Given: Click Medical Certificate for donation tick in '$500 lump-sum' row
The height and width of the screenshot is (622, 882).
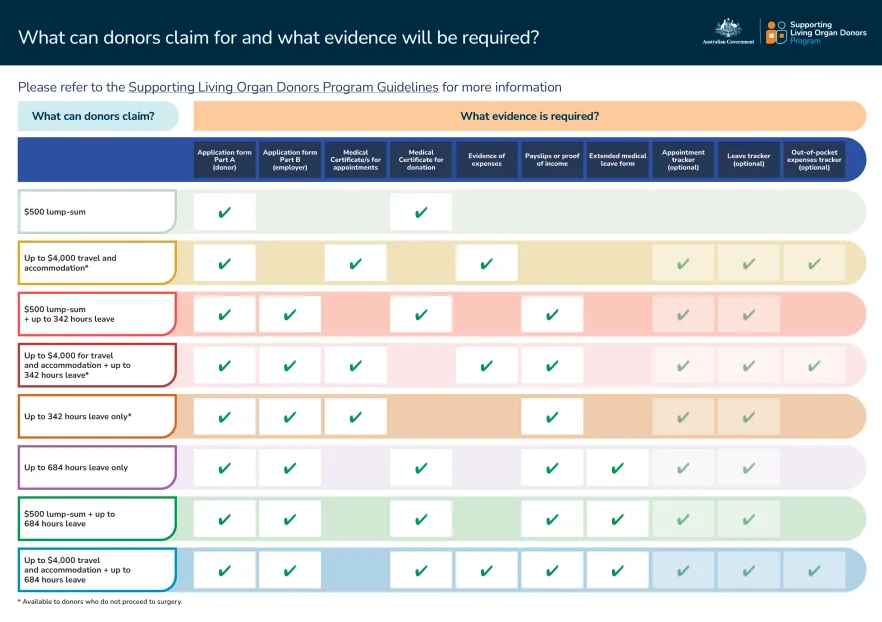Looking at the screenshot, I should pos(421,212).
